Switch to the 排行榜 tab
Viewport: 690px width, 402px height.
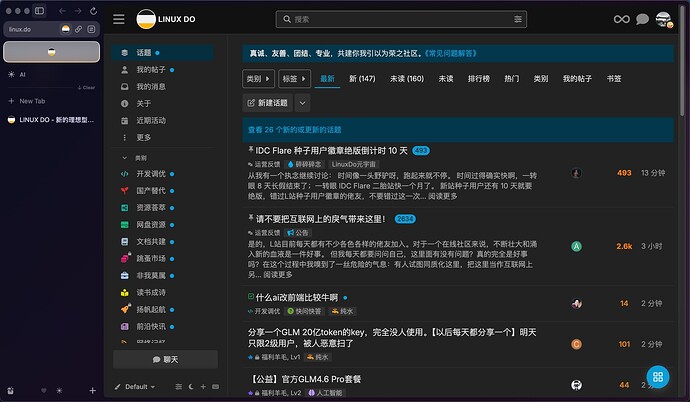point(478,79)
